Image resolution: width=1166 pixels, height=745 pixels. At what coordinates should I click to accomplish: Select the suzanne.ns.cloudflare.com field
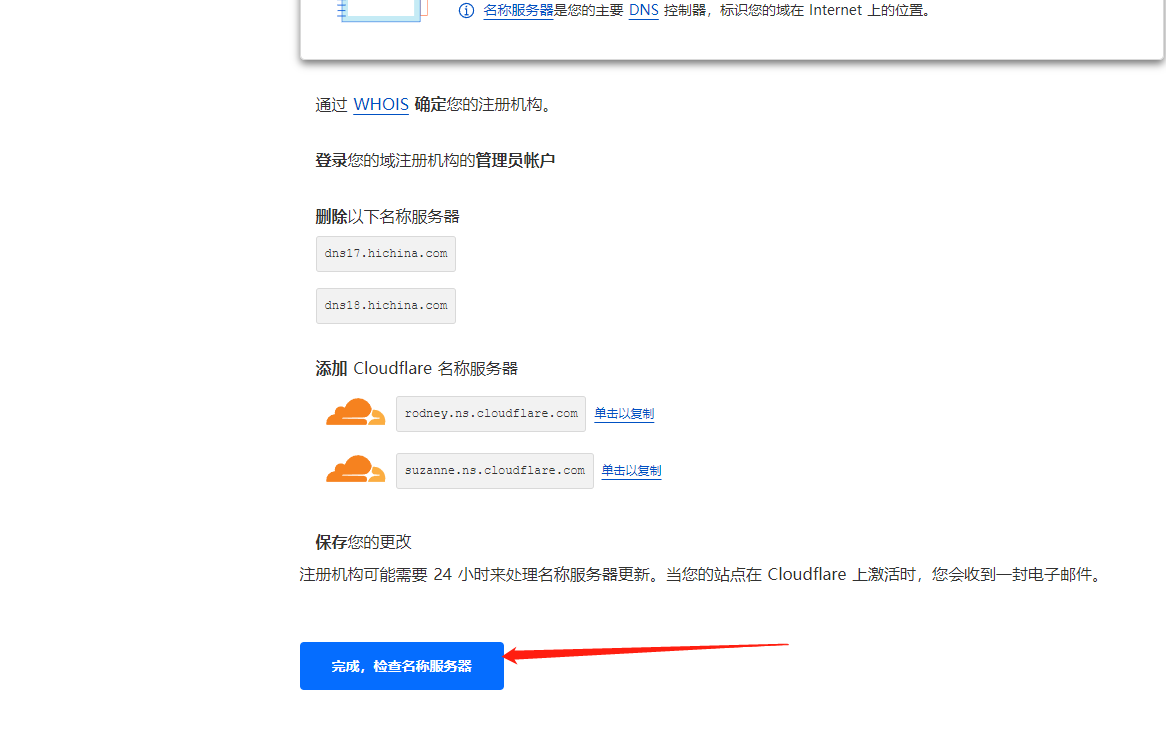[495, 471]
